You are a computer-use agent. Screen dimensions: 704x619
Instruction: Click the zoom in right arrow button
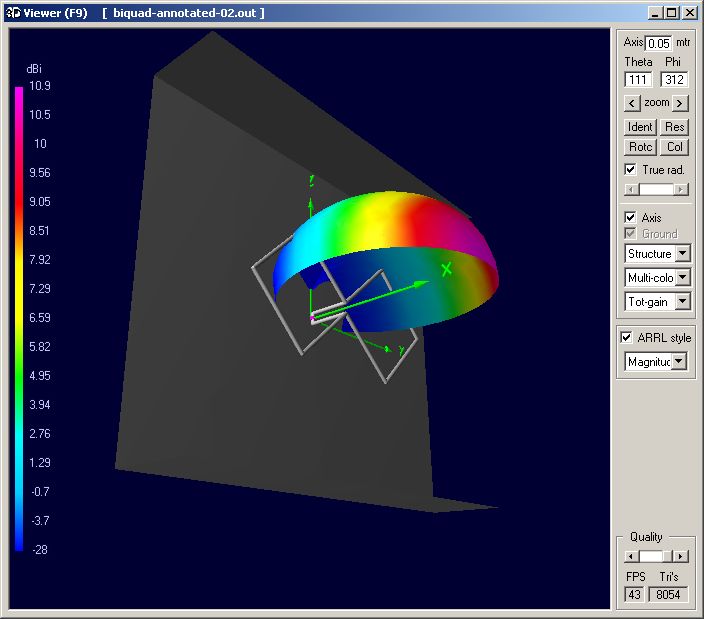680,103
